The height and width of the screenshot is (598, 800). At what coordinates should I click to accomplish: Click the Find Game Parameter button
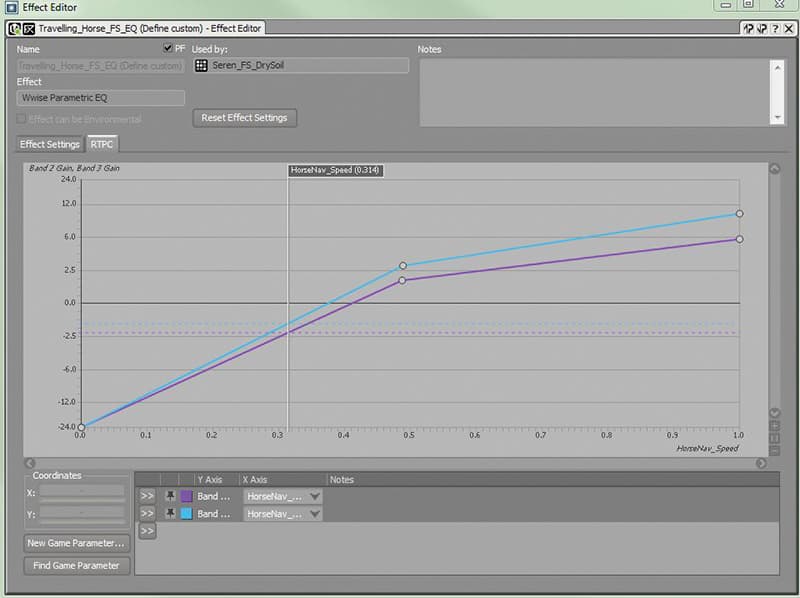(77, 565)
